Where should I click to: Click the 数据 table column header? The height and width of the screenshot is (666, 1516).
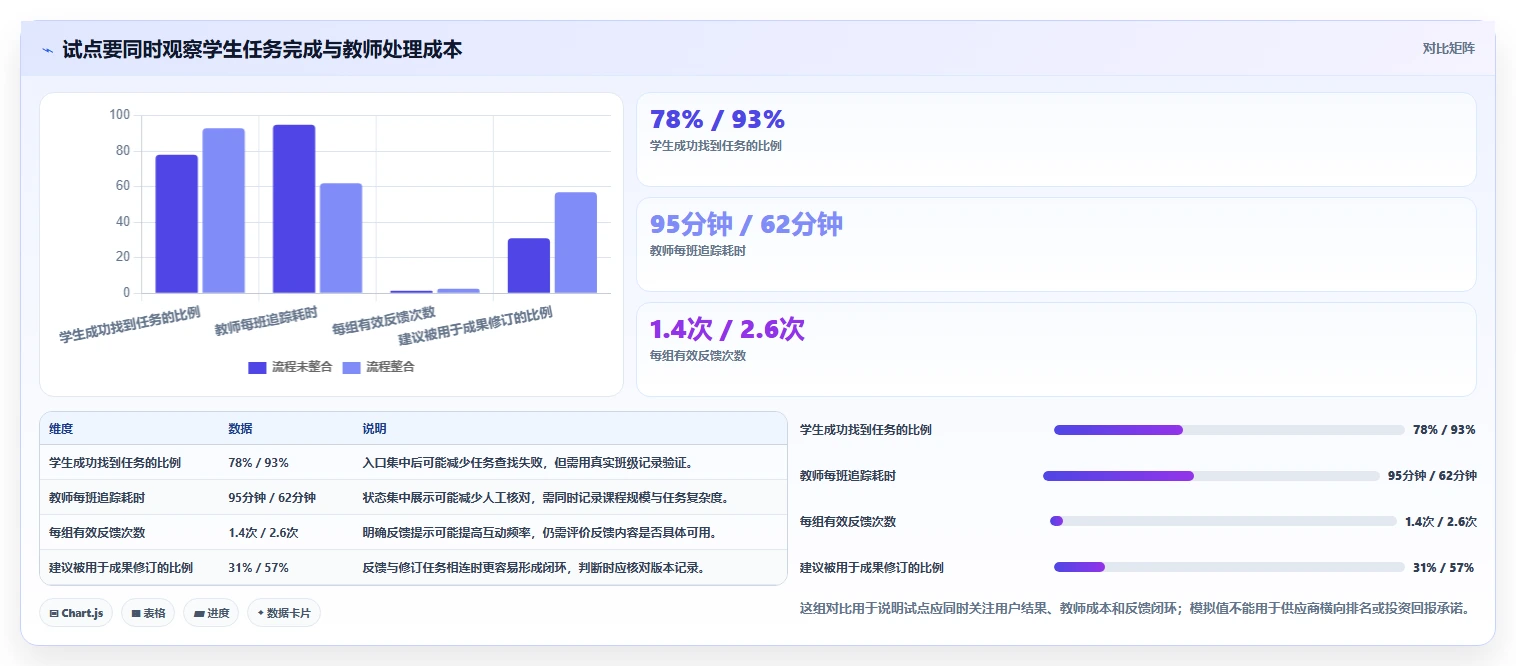(x=241, y=429)
